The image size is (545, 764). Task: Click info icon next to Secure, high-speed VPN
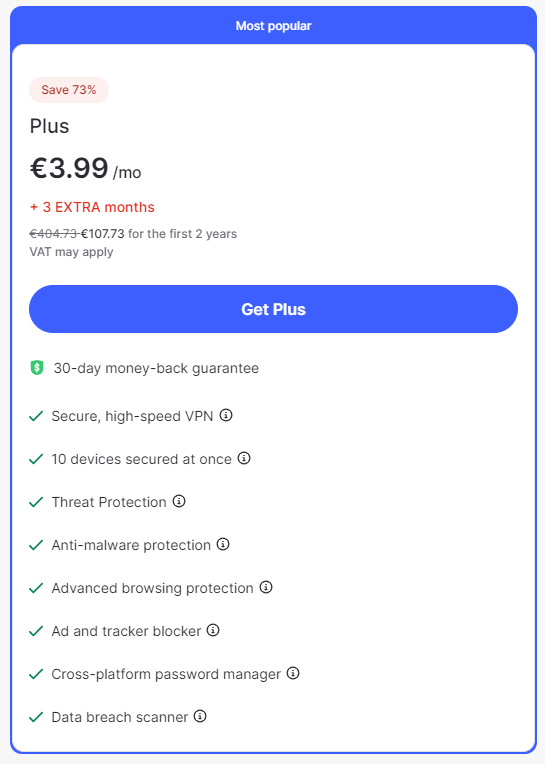(x=226, y=416)
